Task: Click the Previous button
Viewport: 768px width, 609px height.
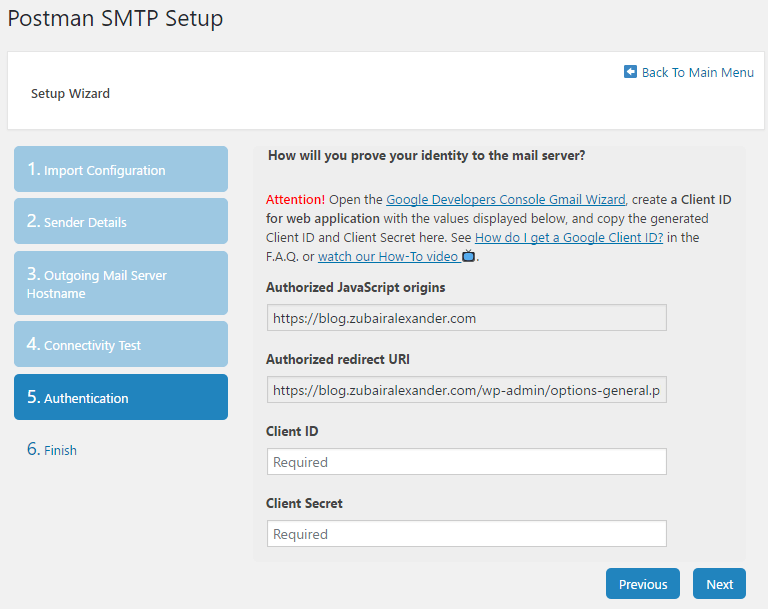Action: coord(643,584)
